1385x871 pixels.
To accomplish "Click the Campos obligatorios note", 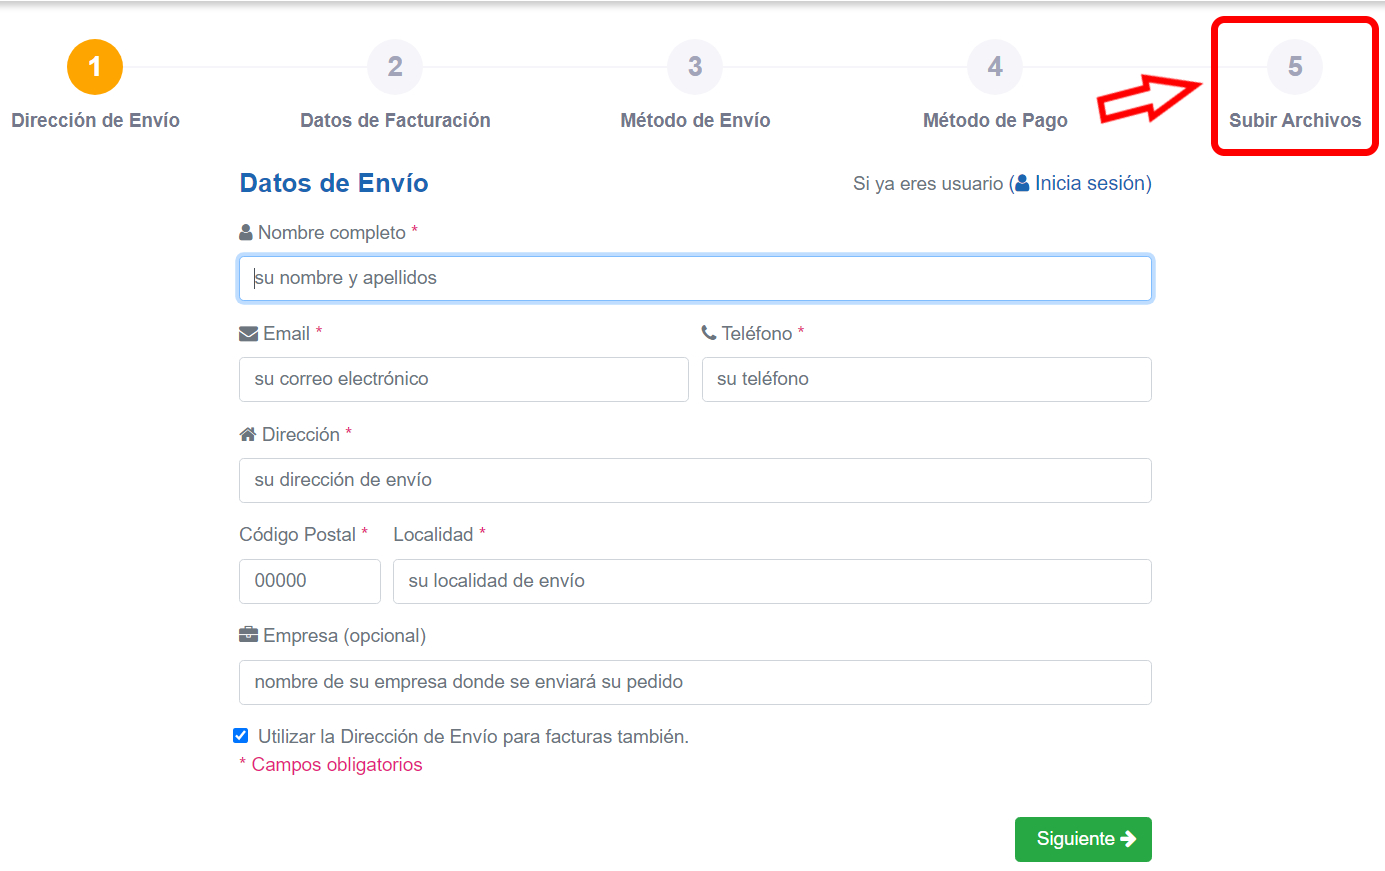I will click(331, 765).
